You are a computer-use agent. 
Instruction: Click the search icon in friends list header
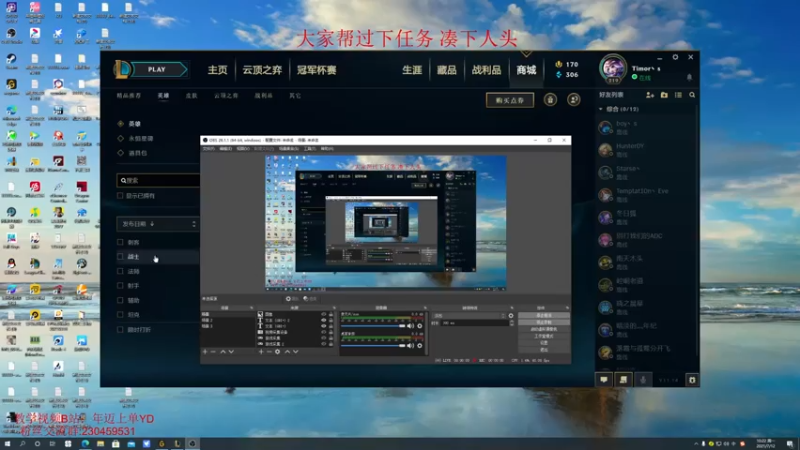pyautogui.click(x=692, y=95)
